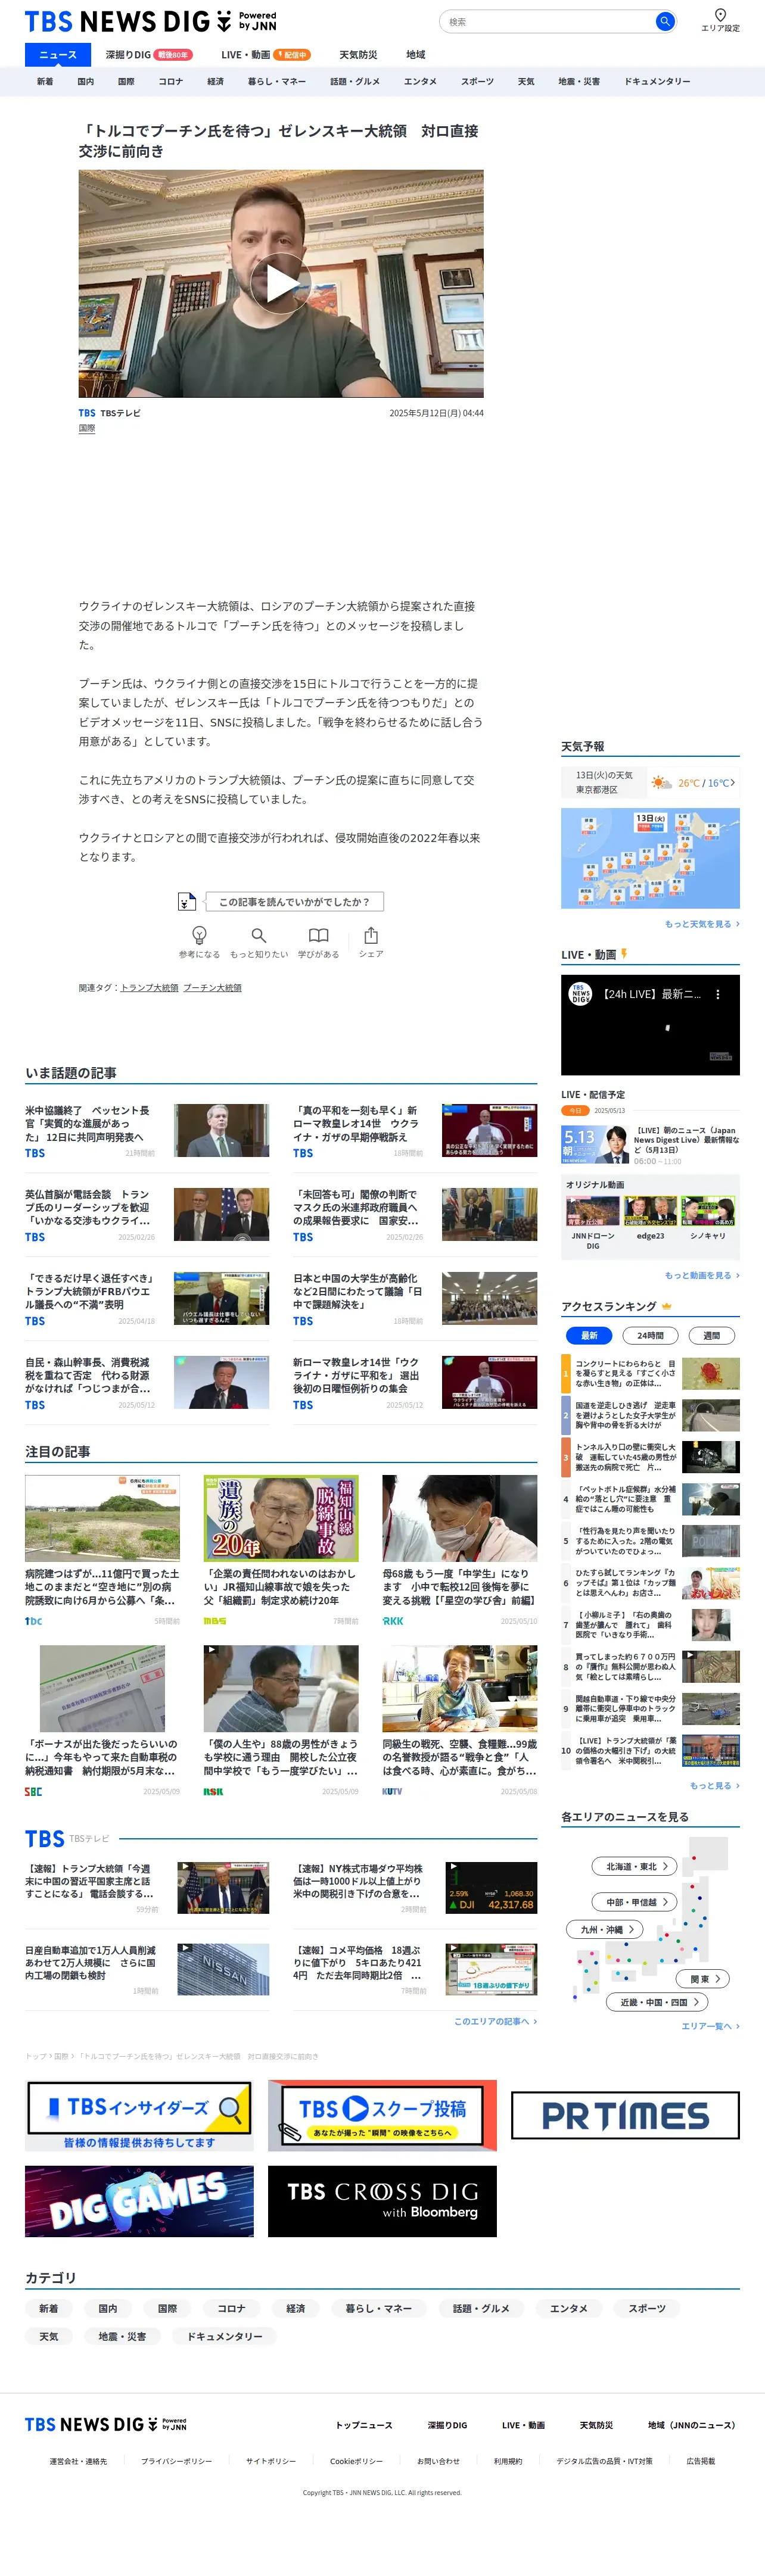Open the footer トップニュース link
The image size is (765, 2576).
(x=364, y=2425)
